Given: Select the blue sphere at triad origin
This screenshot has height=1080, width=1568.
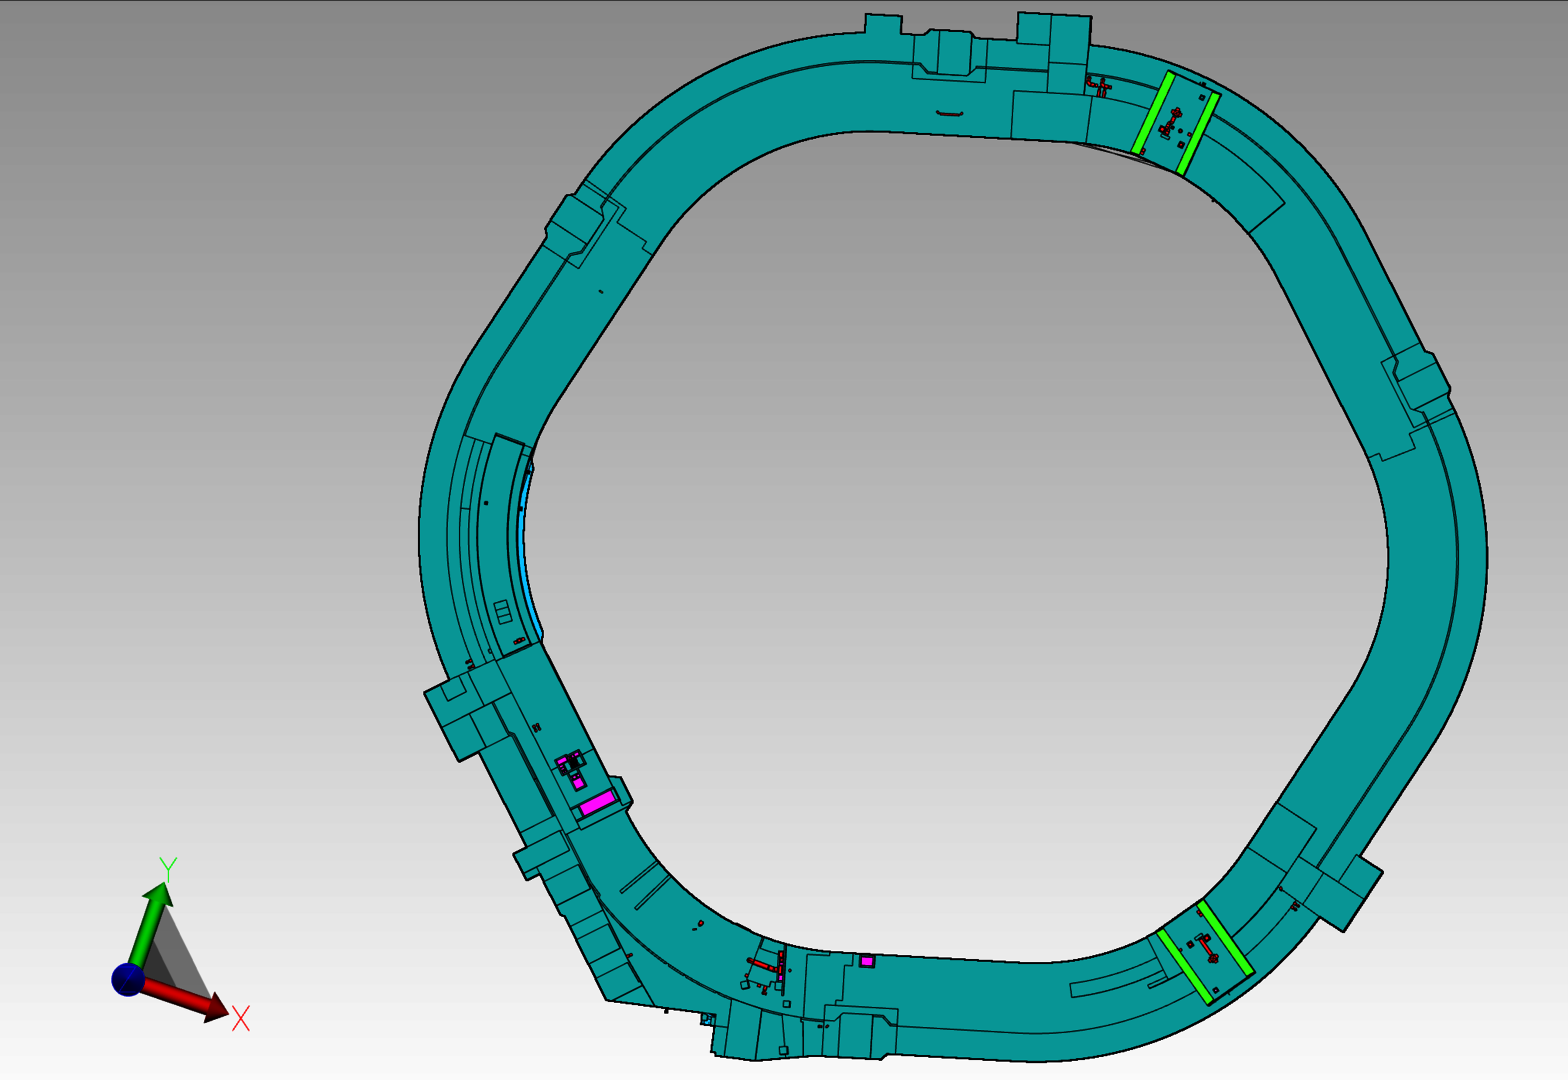Looking at the screenshot, I should pyautogui.click(x=128, y=980).
